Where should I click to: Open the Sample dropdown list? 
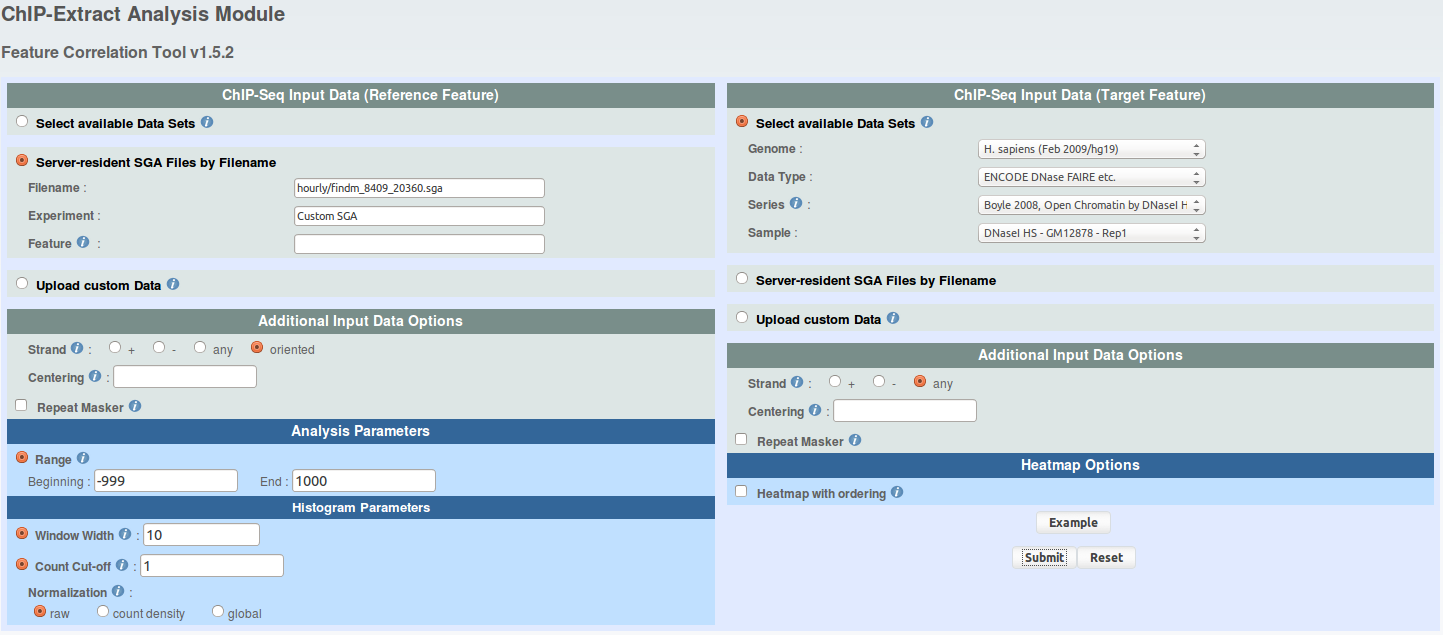pos(1091,233)
